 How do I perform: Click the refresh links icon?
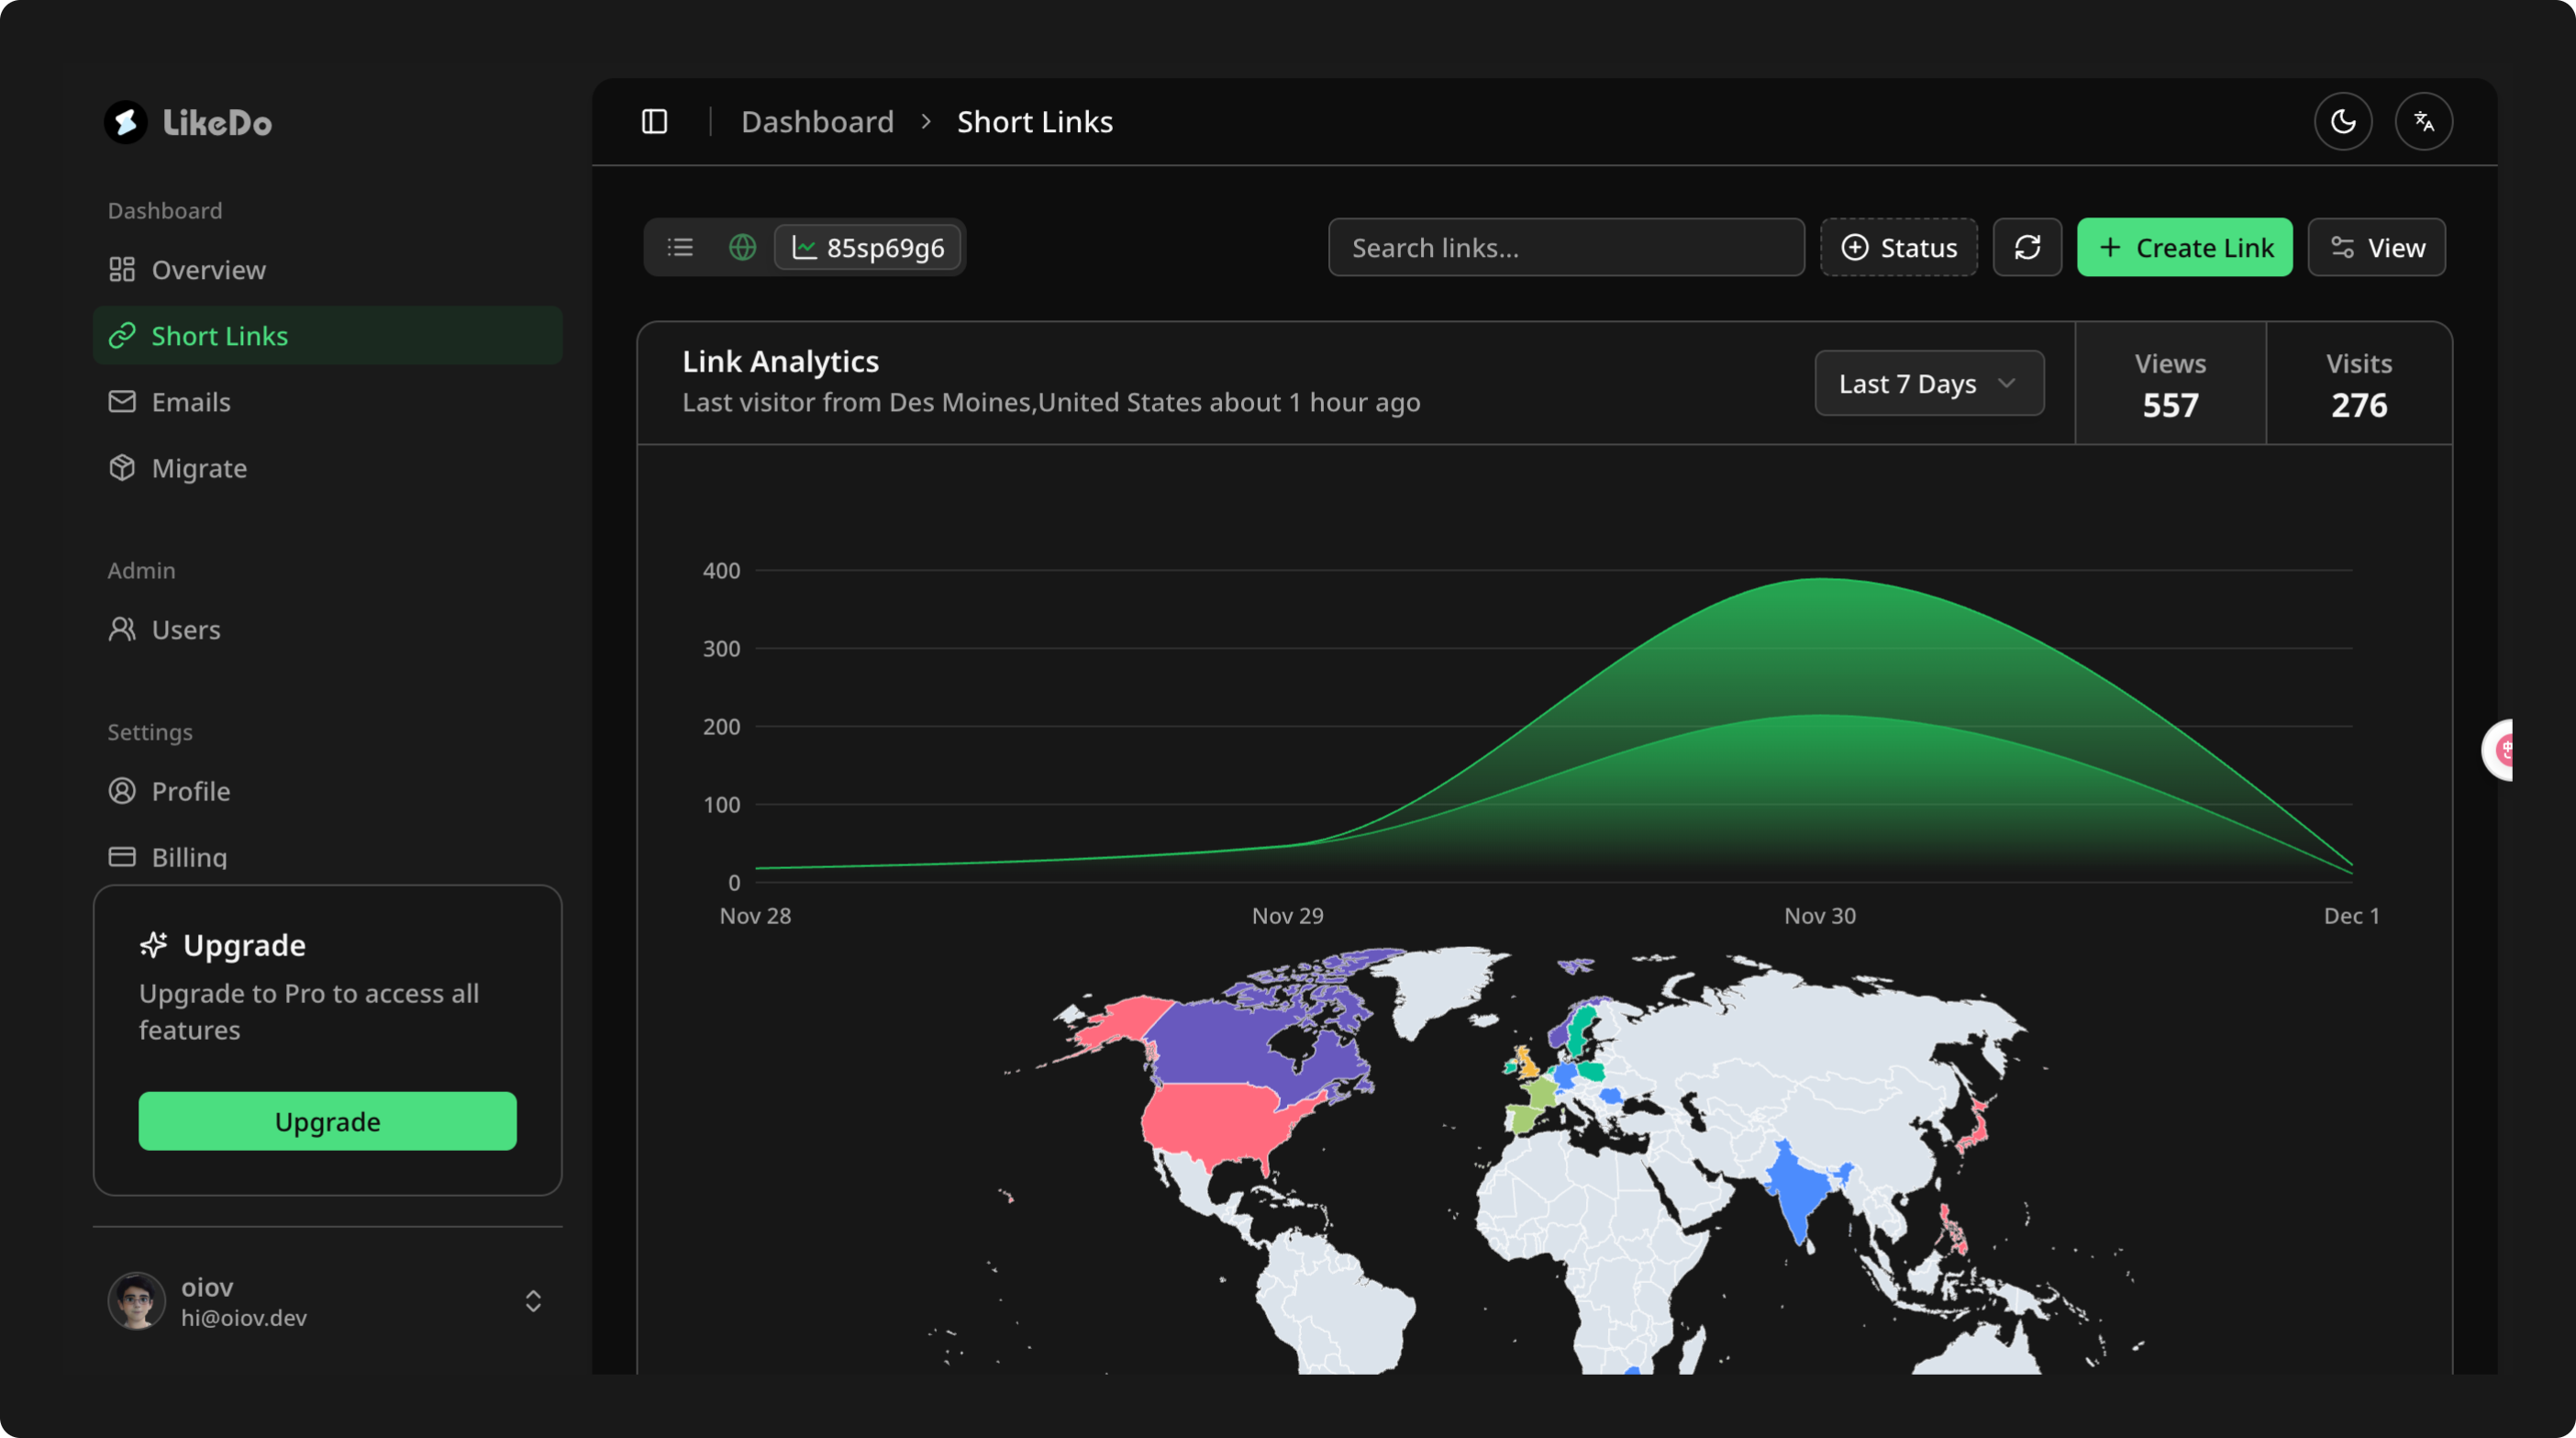click(x=2027, y=247)
